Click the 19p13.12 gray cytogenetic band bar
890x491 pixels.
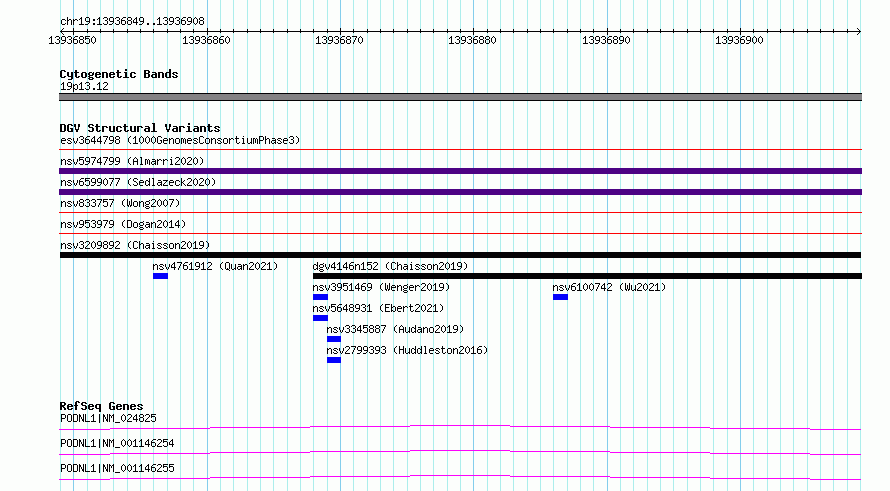(460, 97)
